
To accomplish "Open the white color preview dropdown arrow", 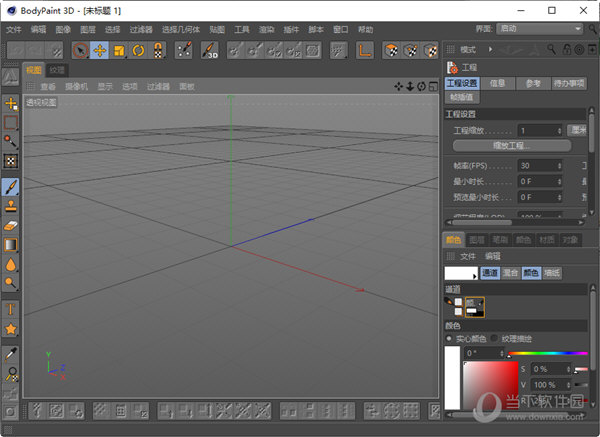I will (475, 276).
